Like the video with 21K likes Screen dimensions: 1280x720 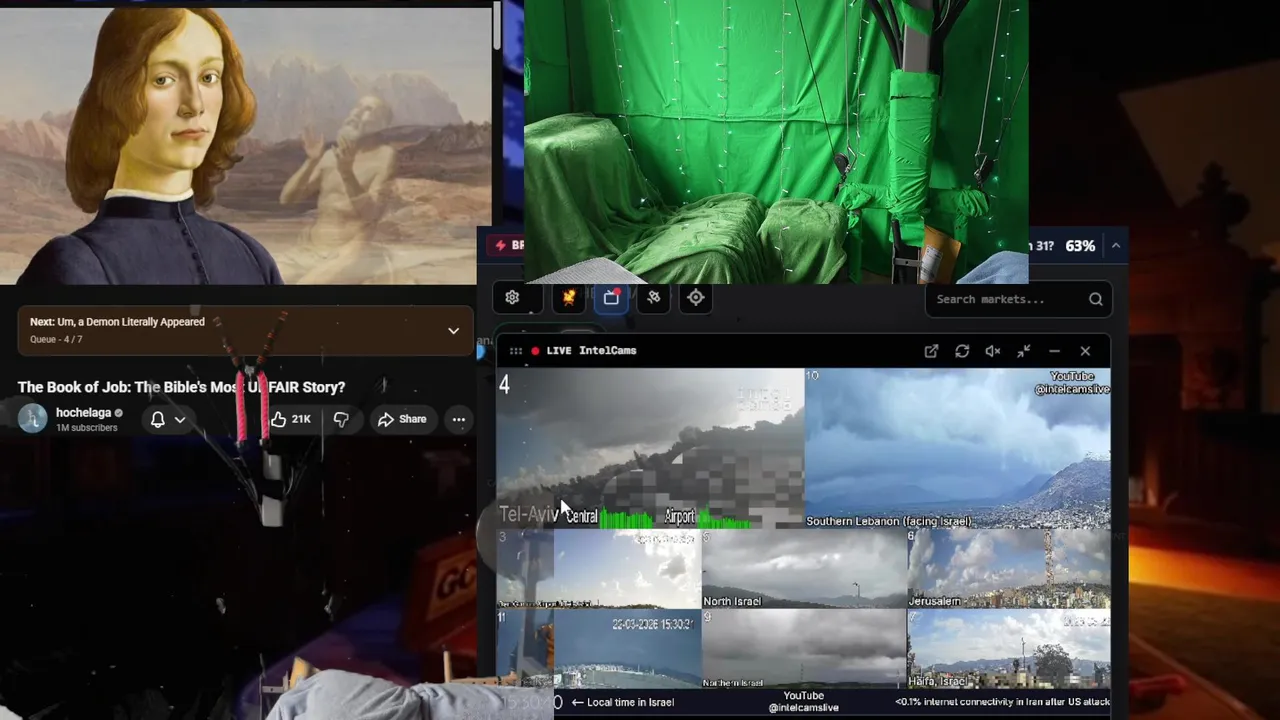[291, 420]
